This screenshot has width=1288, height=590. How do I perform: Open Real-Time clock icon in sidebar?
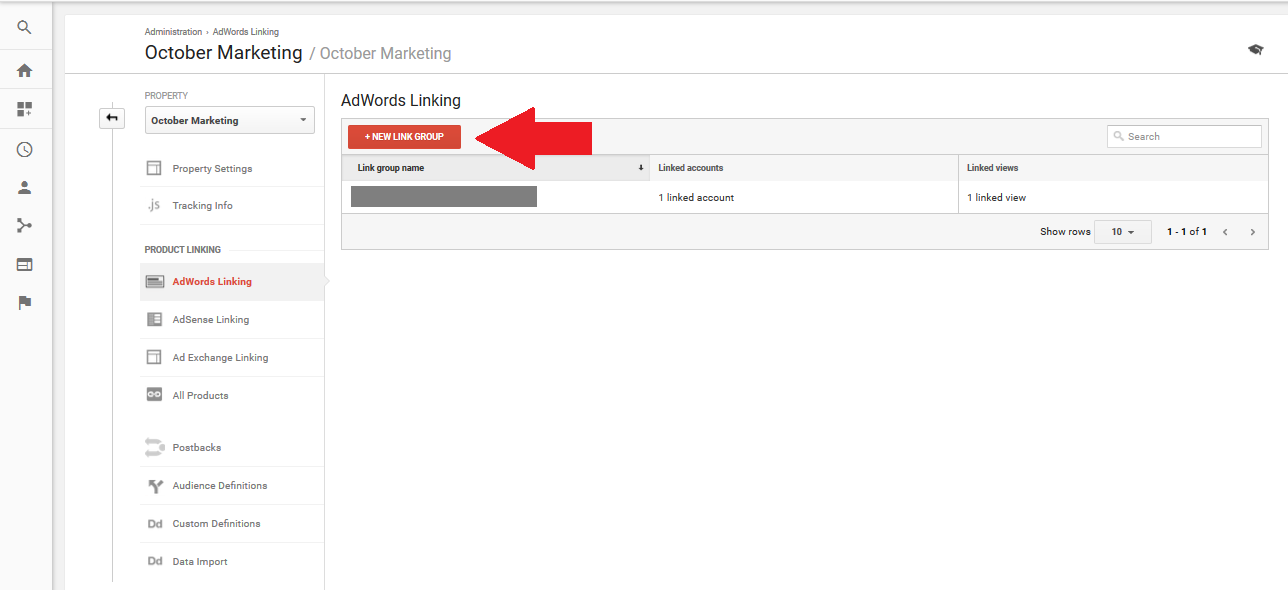pyautogui.click(x=25, y=149)
